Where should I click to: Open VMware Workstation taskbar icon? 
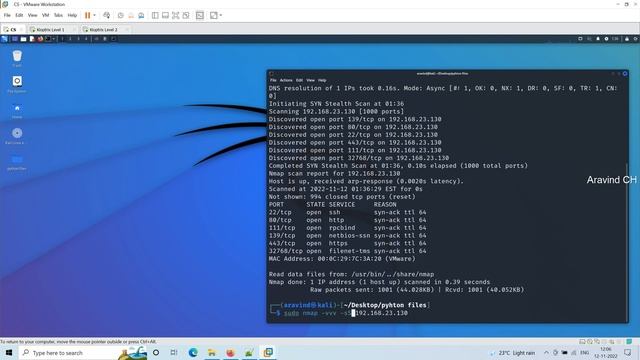click(268, 352)
